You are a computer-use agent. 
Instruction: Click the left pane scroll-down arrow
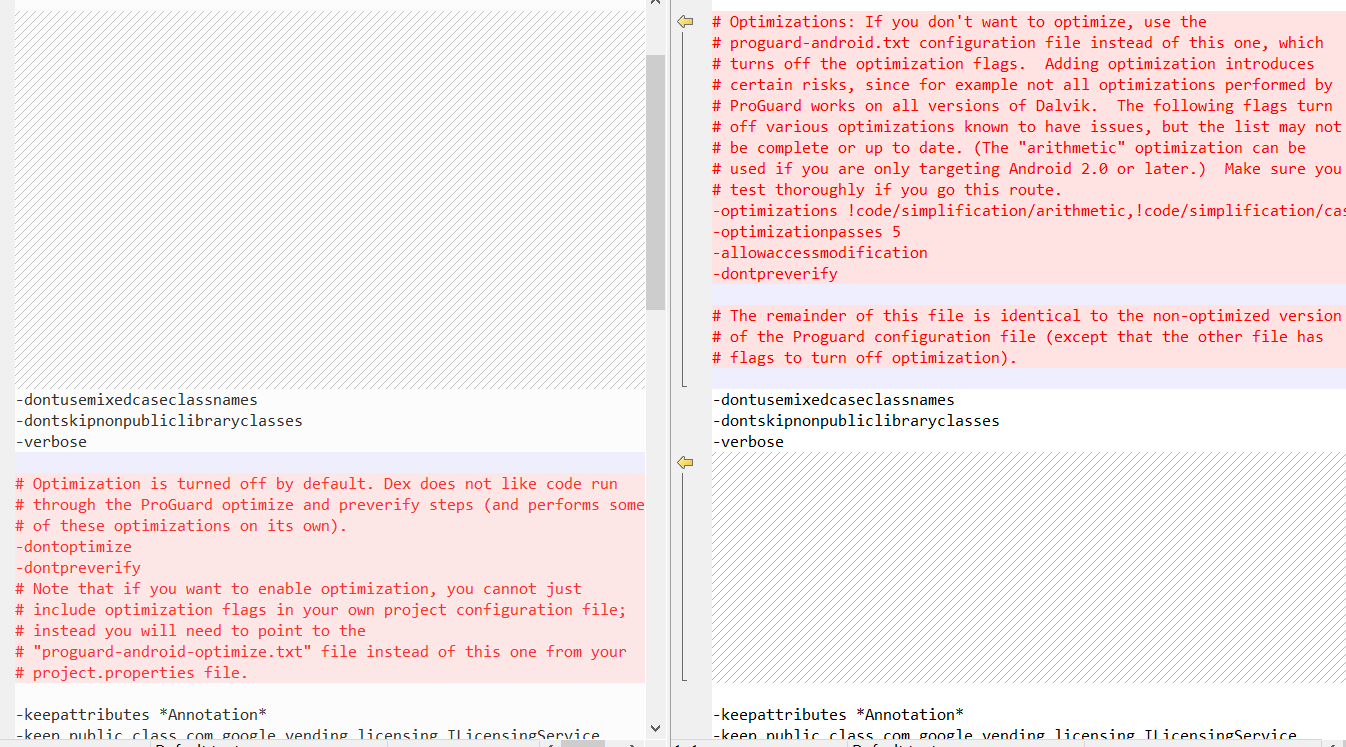(x=655, y=728)
